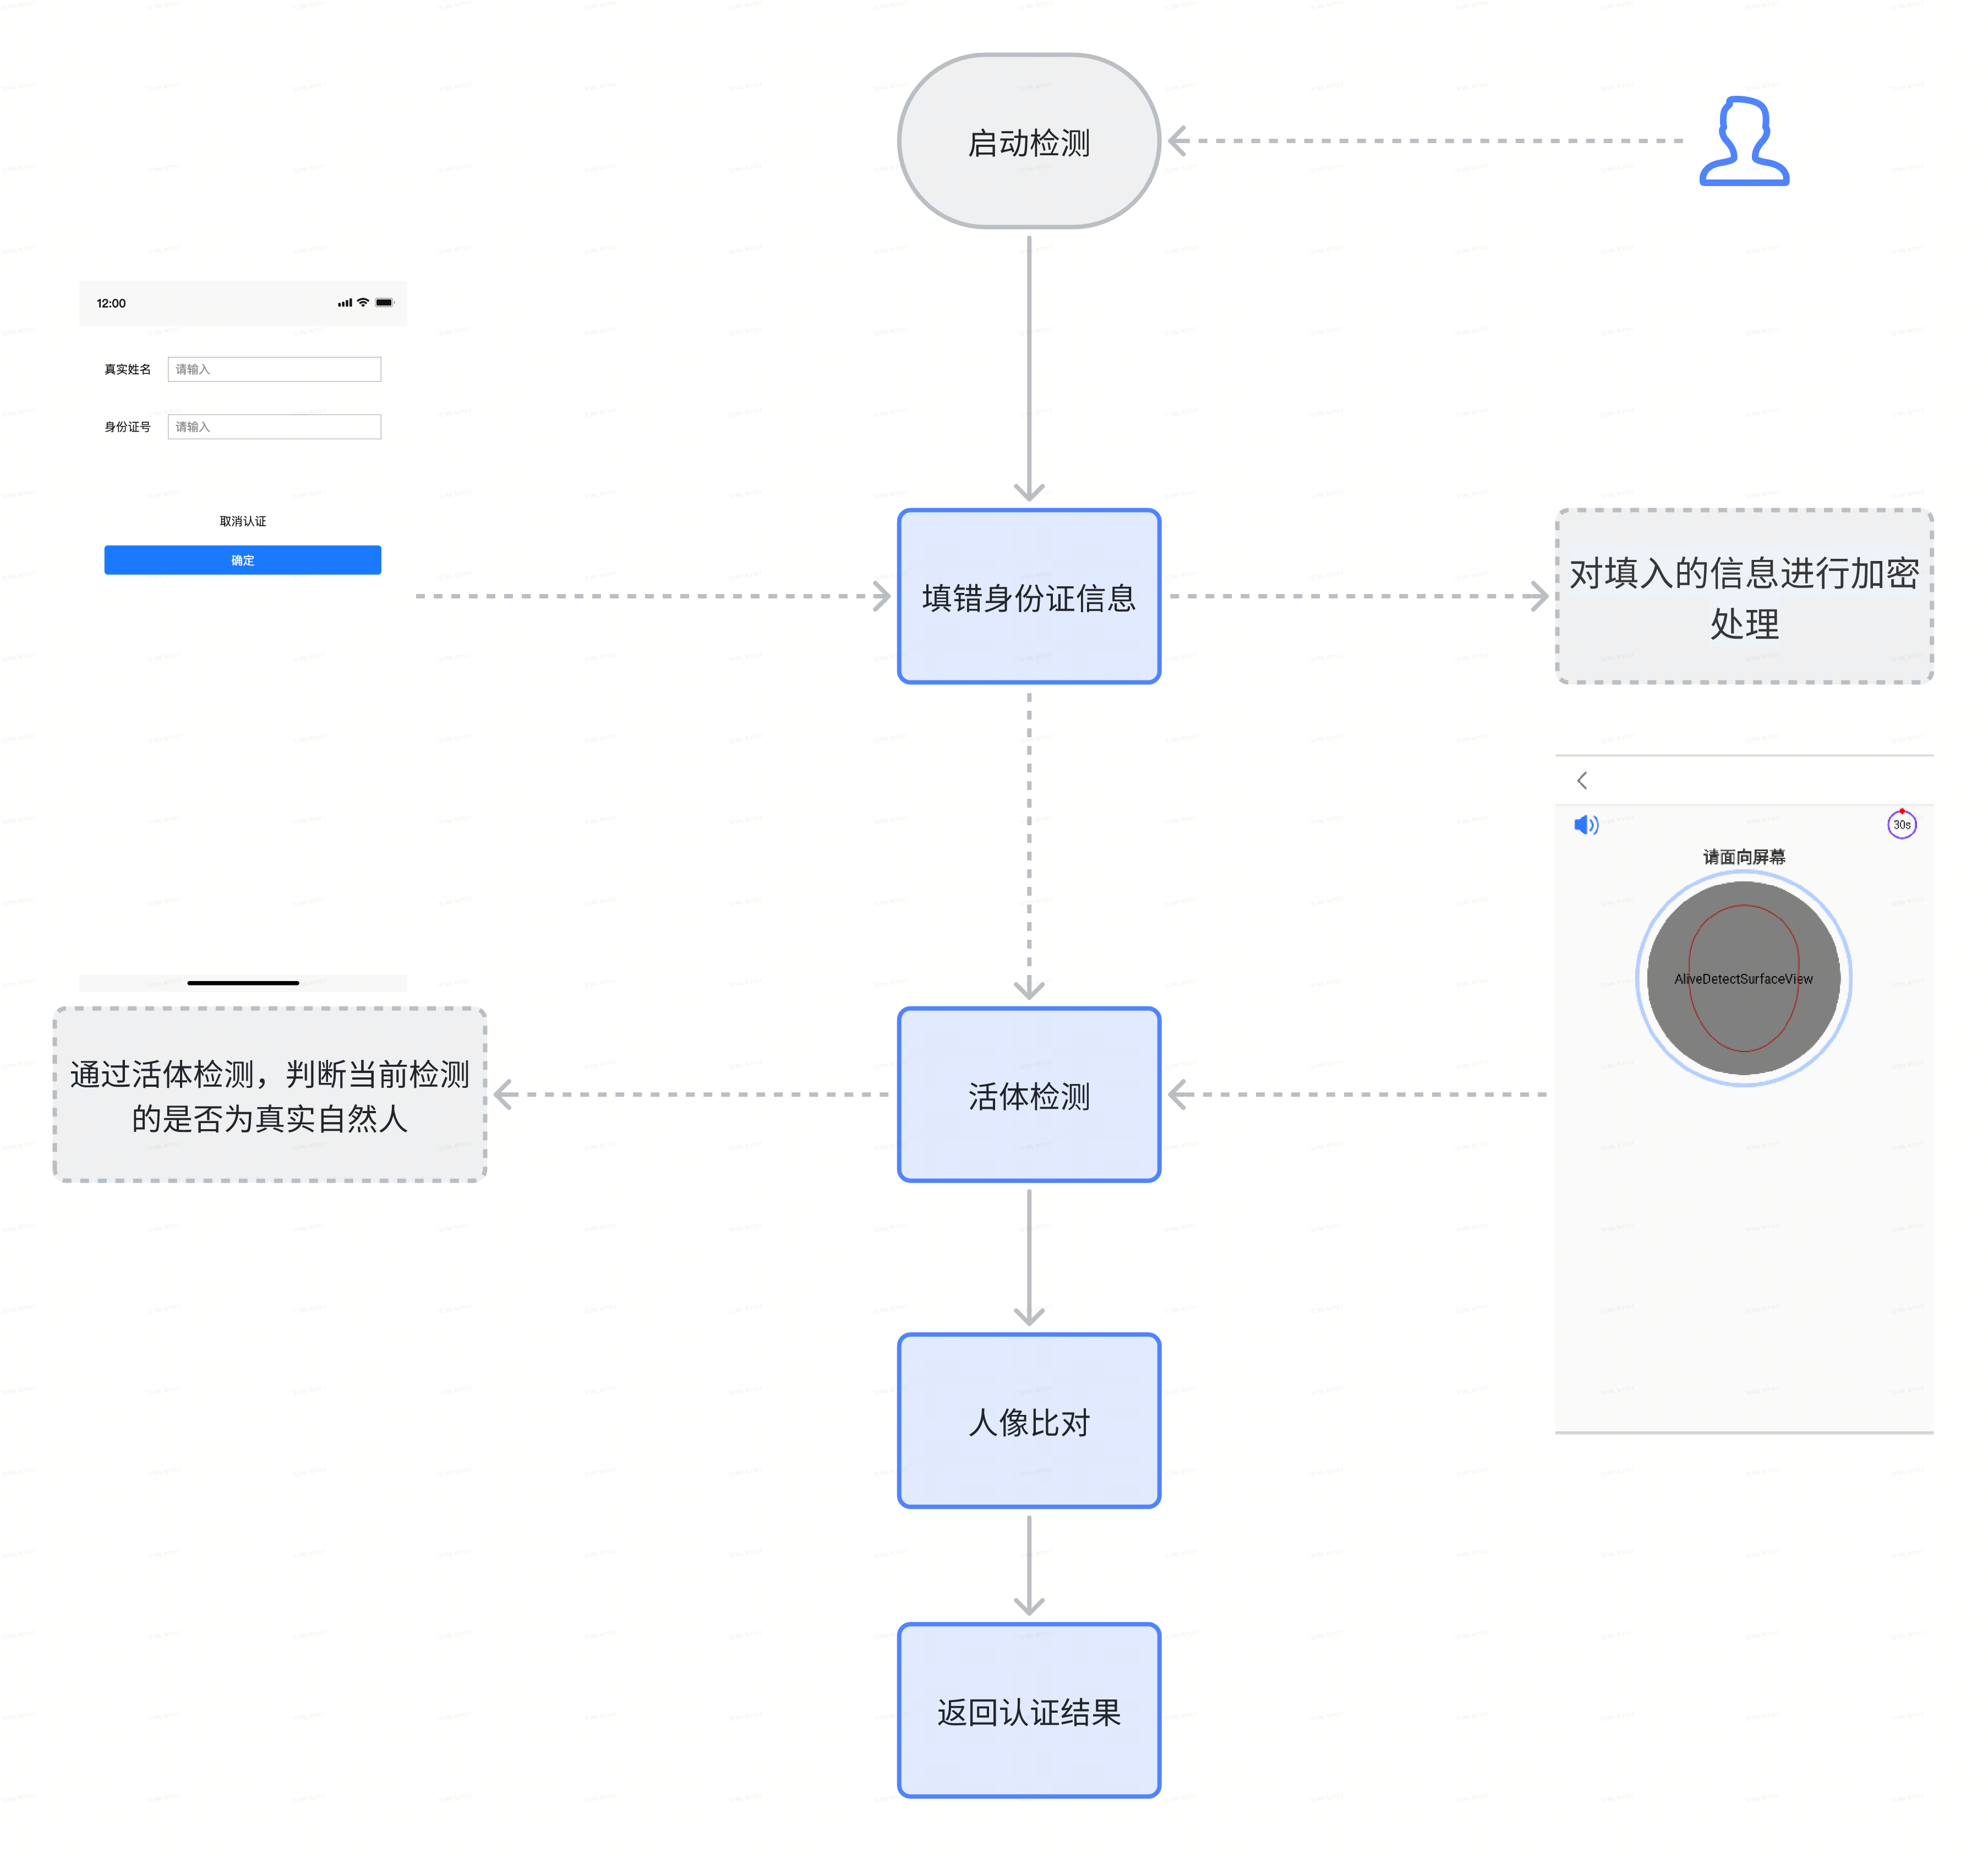Click the 30s countdown timer icon
This screenshot has height=1852, width=1988.
click(x=1901, y=825)
